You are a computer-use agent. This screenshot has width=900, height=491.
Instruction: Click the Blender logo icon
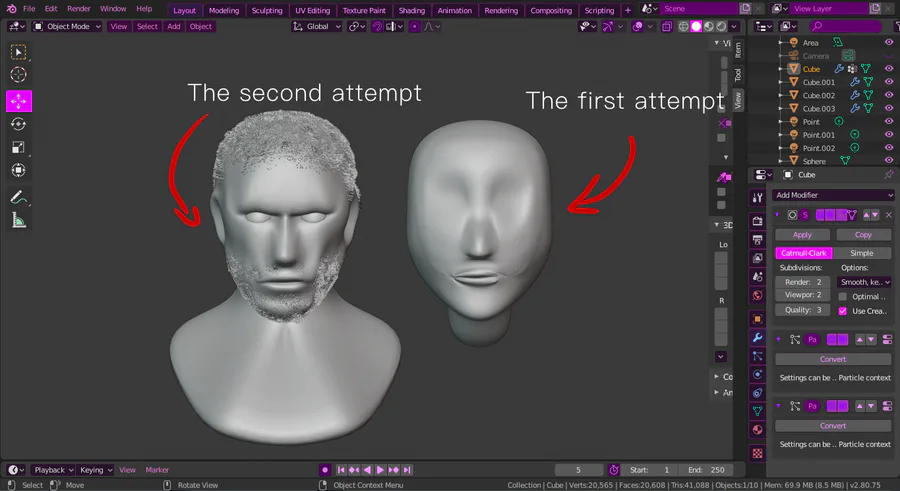click(x=11, y=9)
